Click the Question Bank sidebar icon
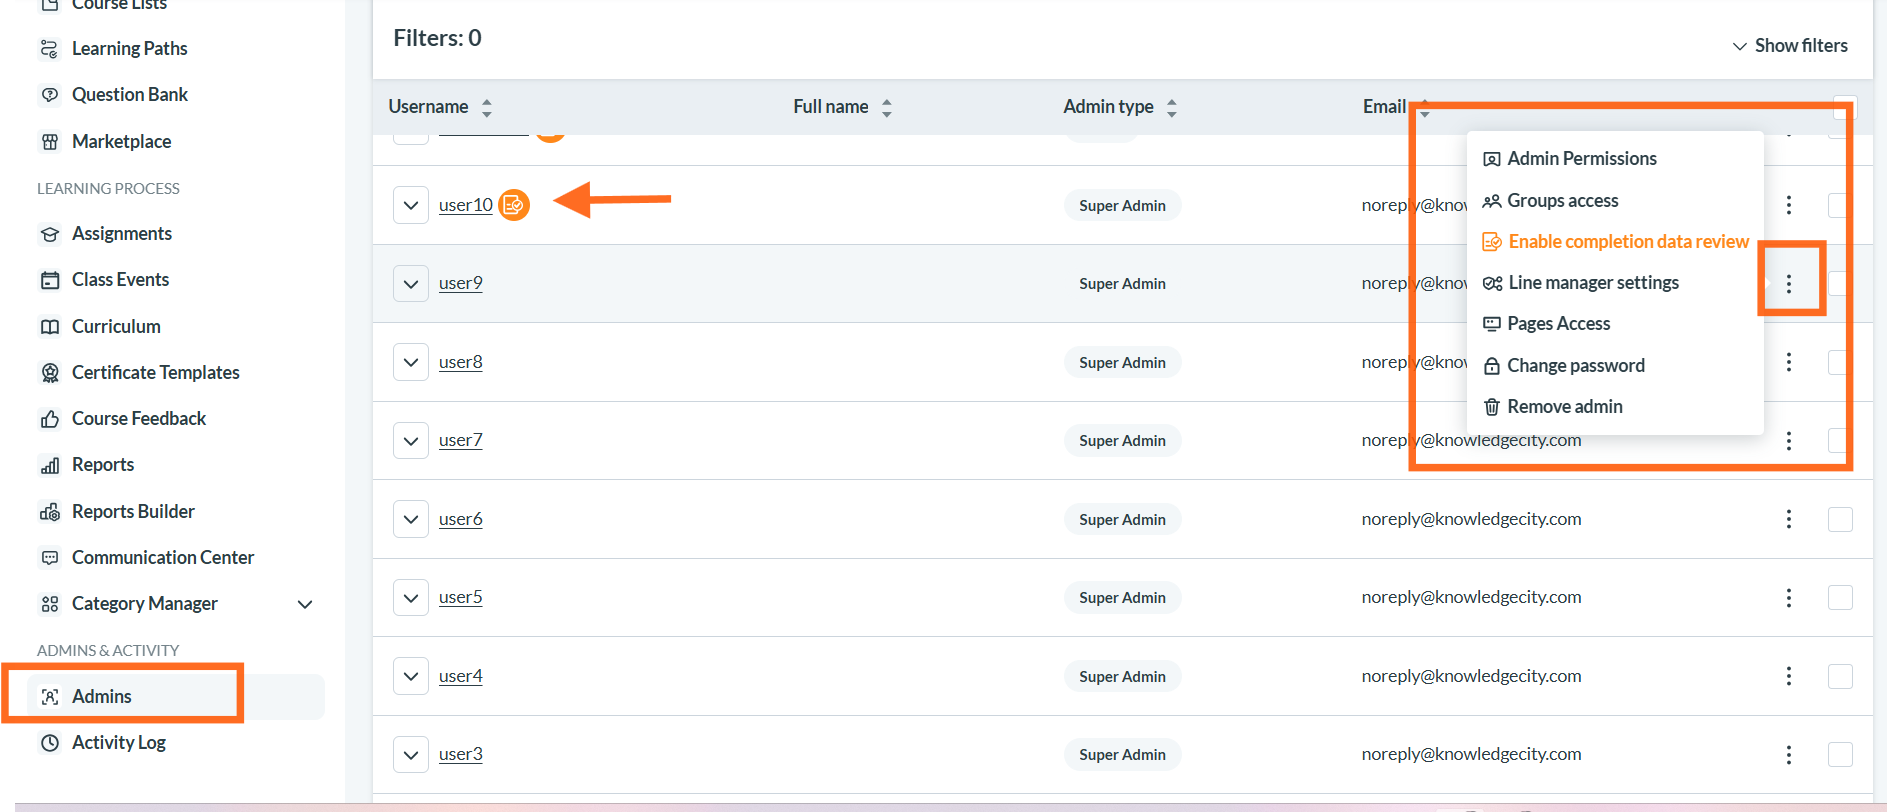This screenshot has width=1887, height=812. click(49, 95)
